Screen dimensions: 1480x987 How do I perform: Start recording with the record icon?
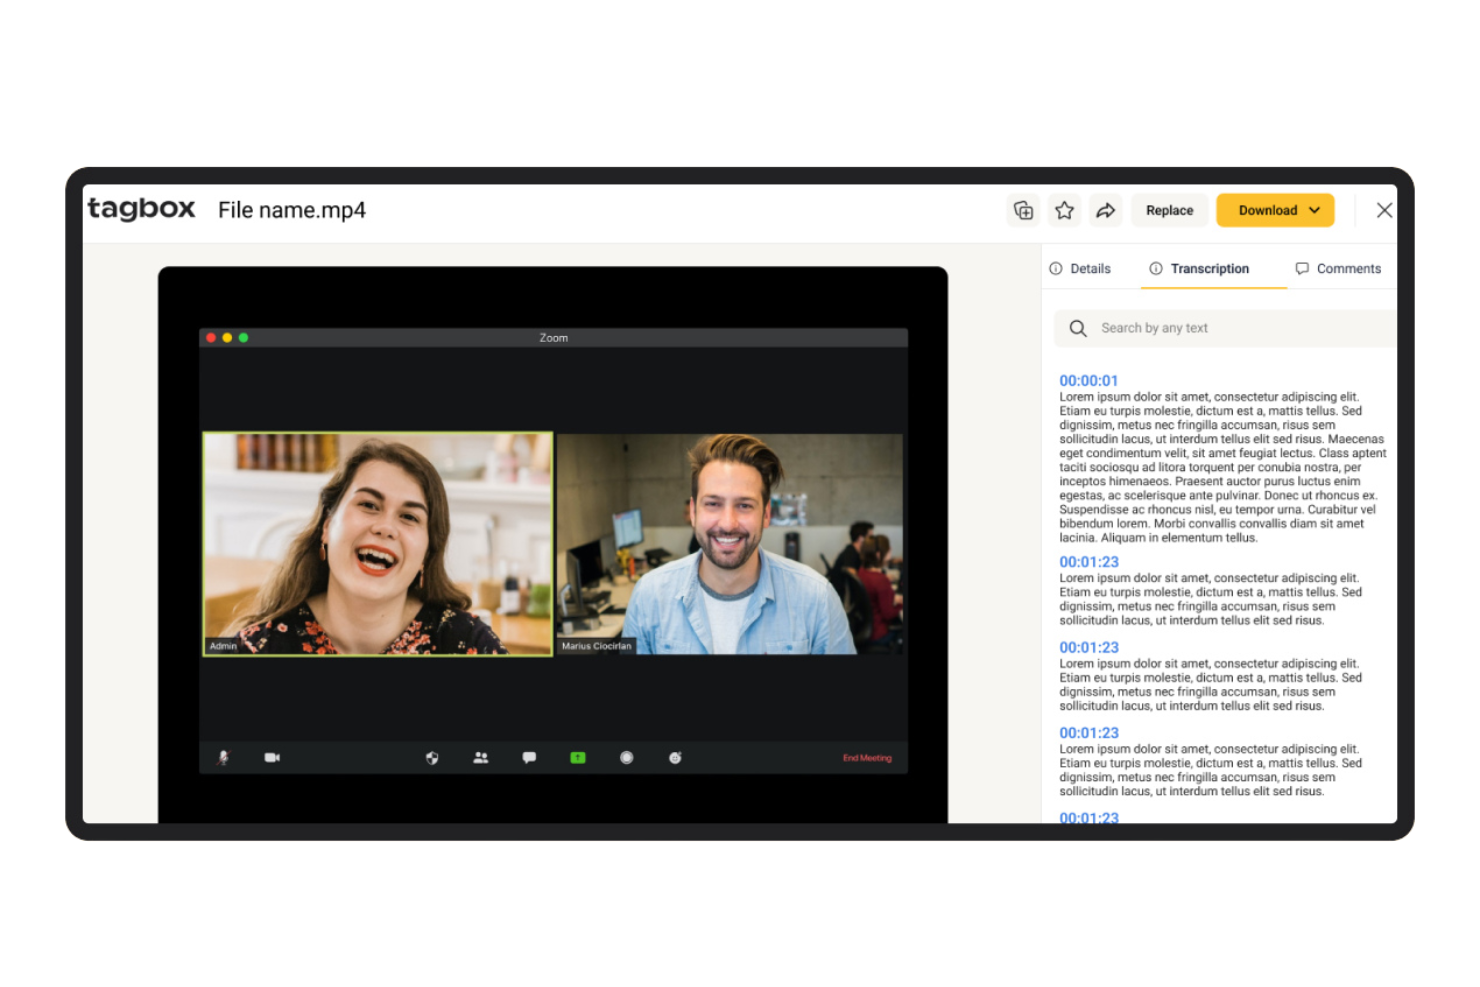coord(626,758)
